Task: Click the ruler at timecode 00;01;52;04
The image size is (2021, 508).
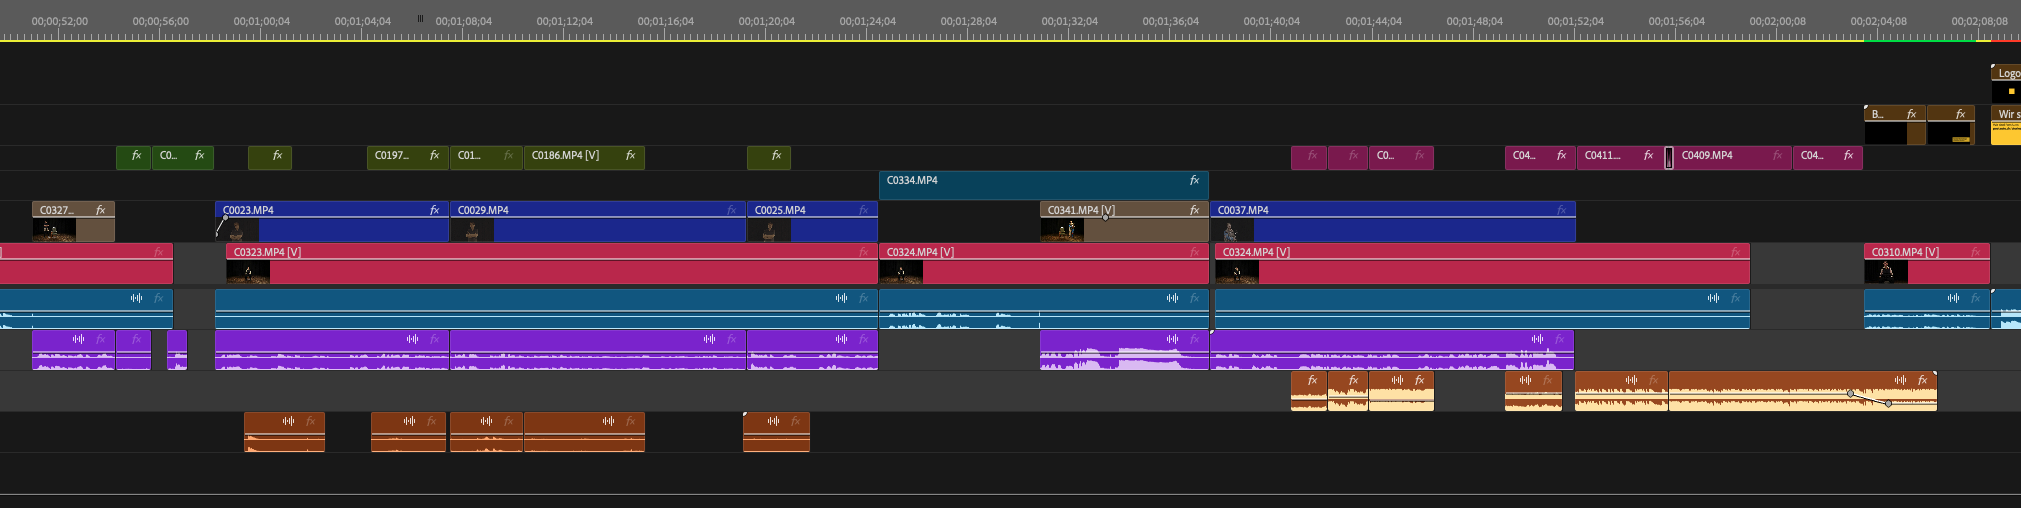Action: pos(1575,21)
